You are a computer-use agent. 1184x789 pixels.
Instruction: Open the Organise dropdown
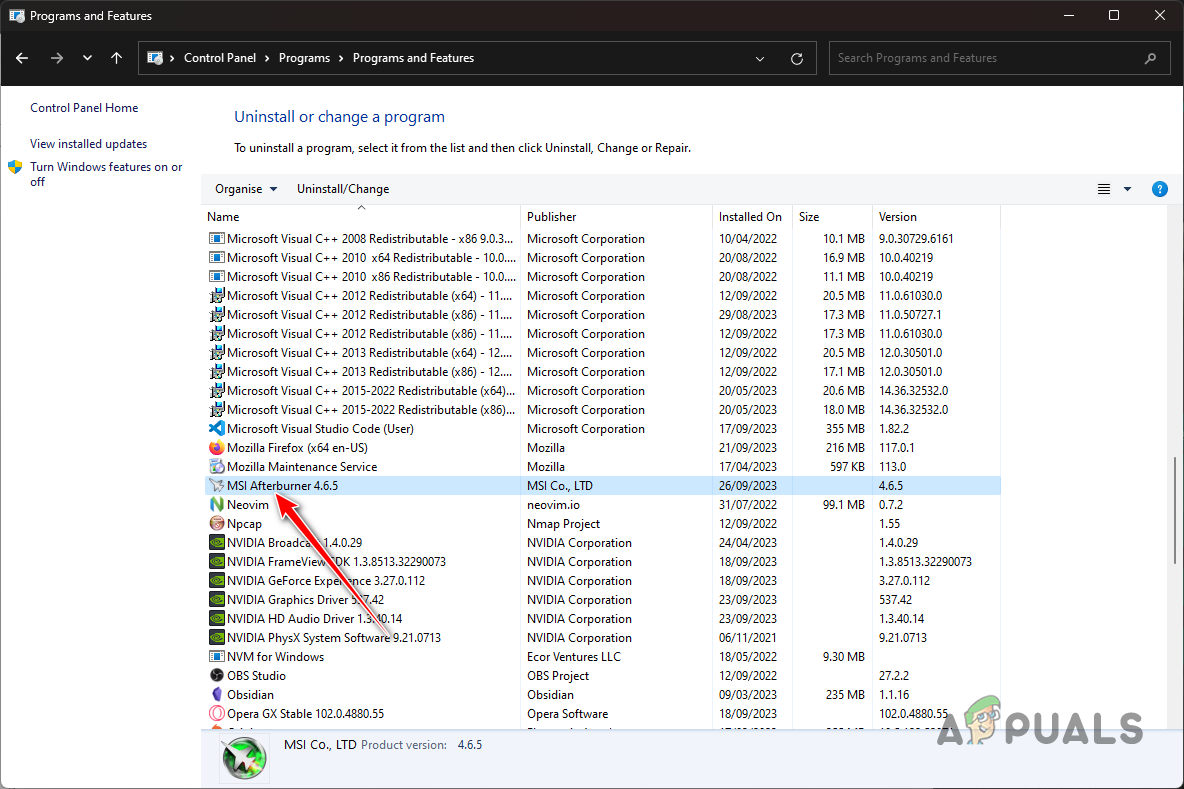pos(245,188)
